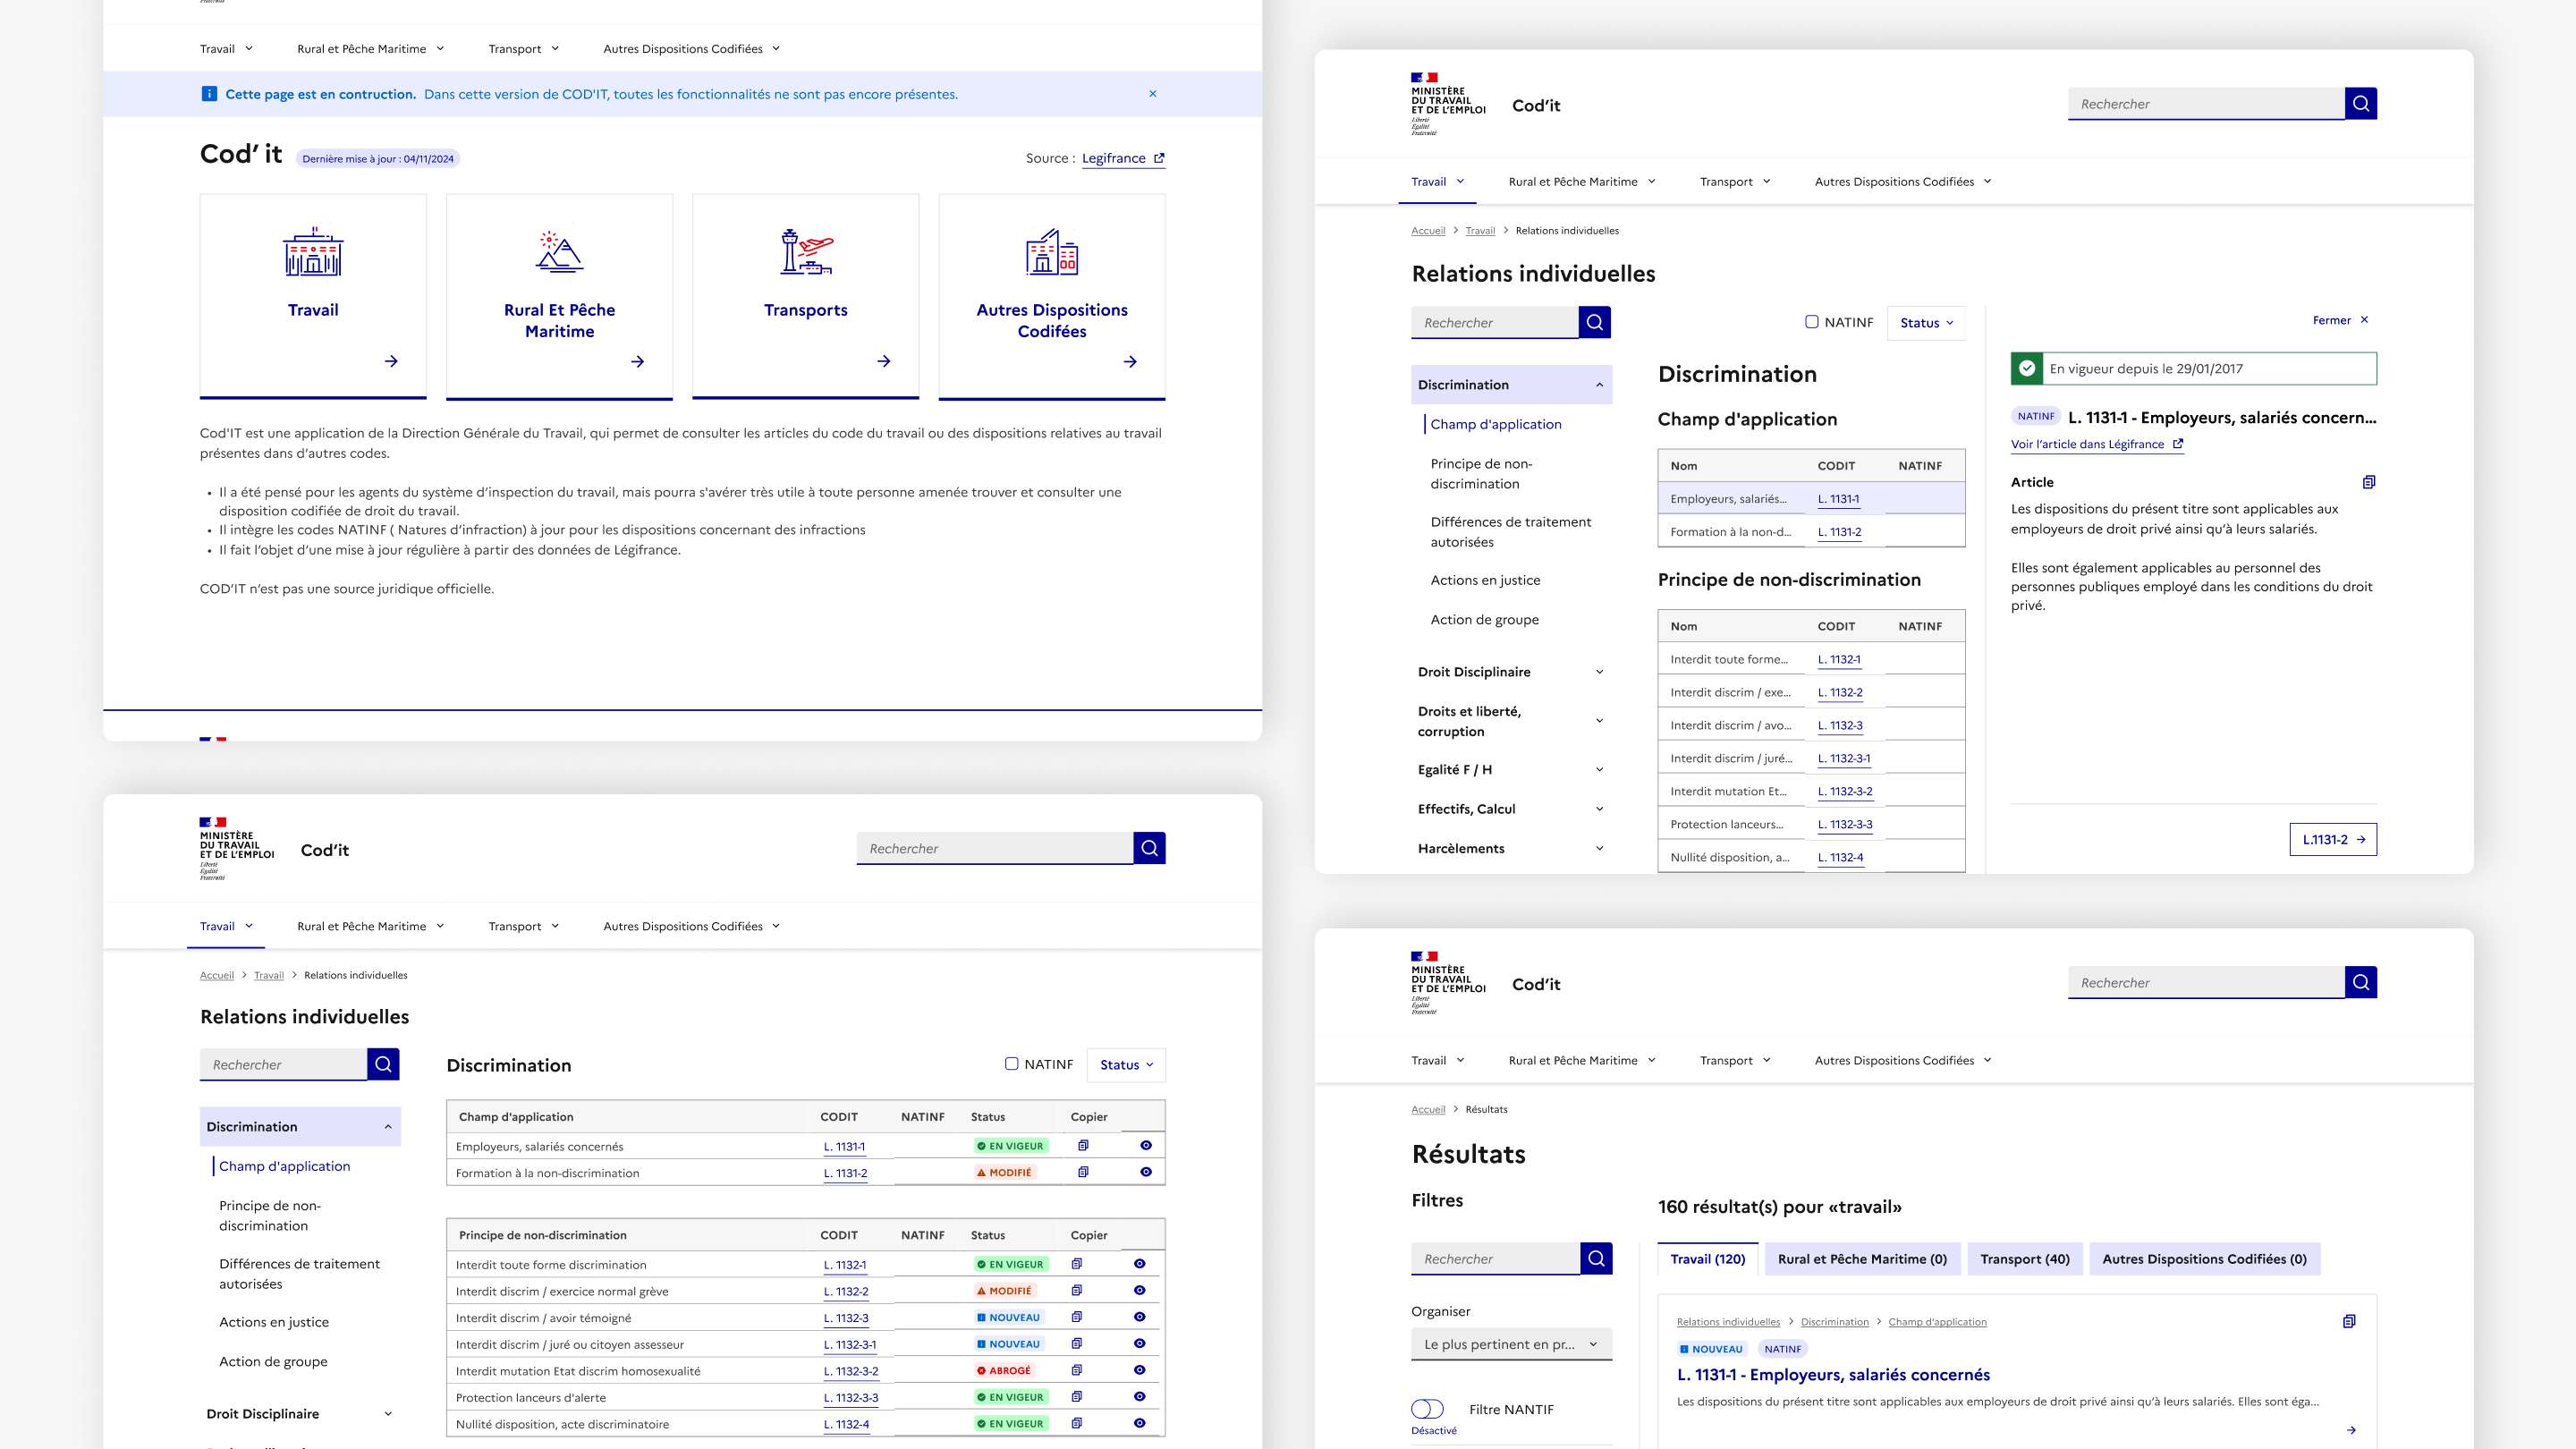This screenshot has width=2576, height=1449.
Task: Click the eye icon for row L. 1132-3-1
Action: click(x=1139, y=1344)
